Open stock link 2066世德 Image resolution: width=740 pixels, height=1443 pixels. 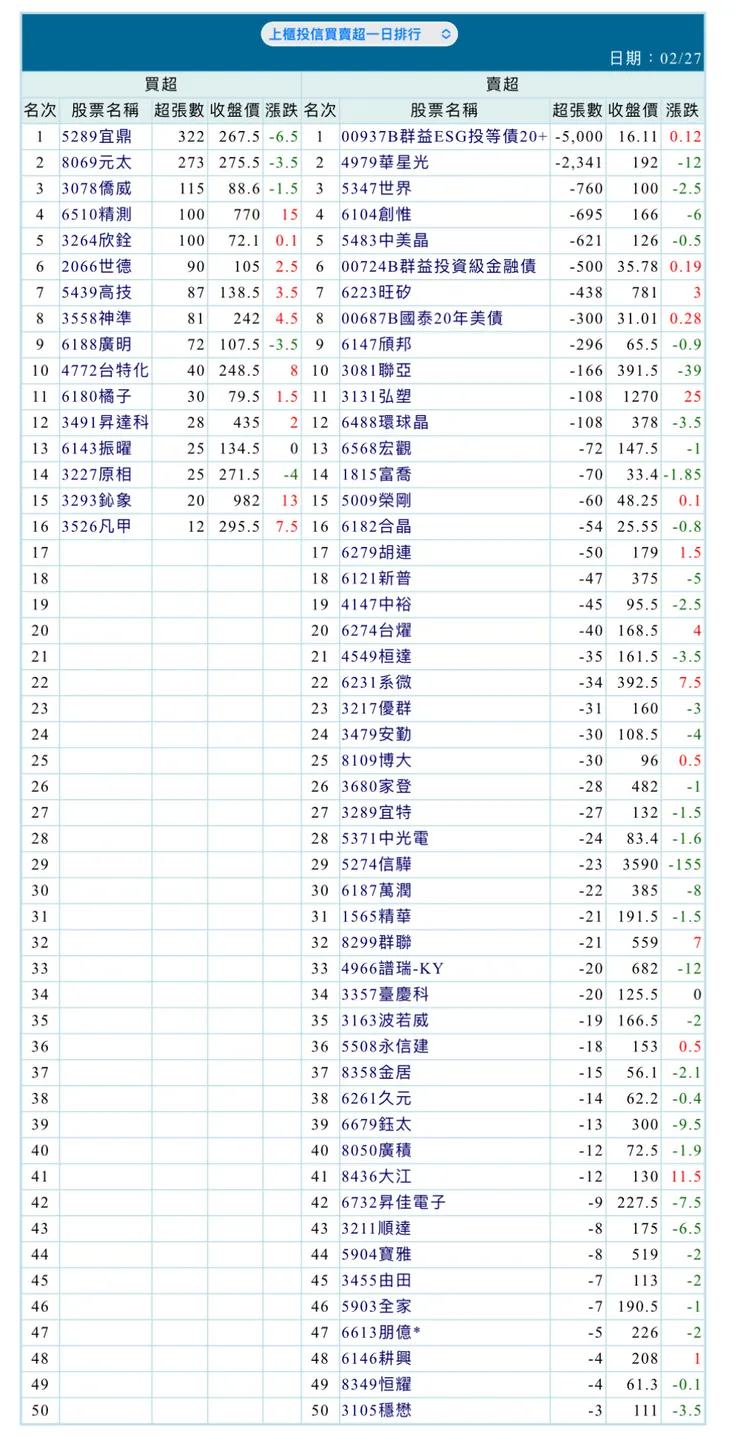pos(96,266)
